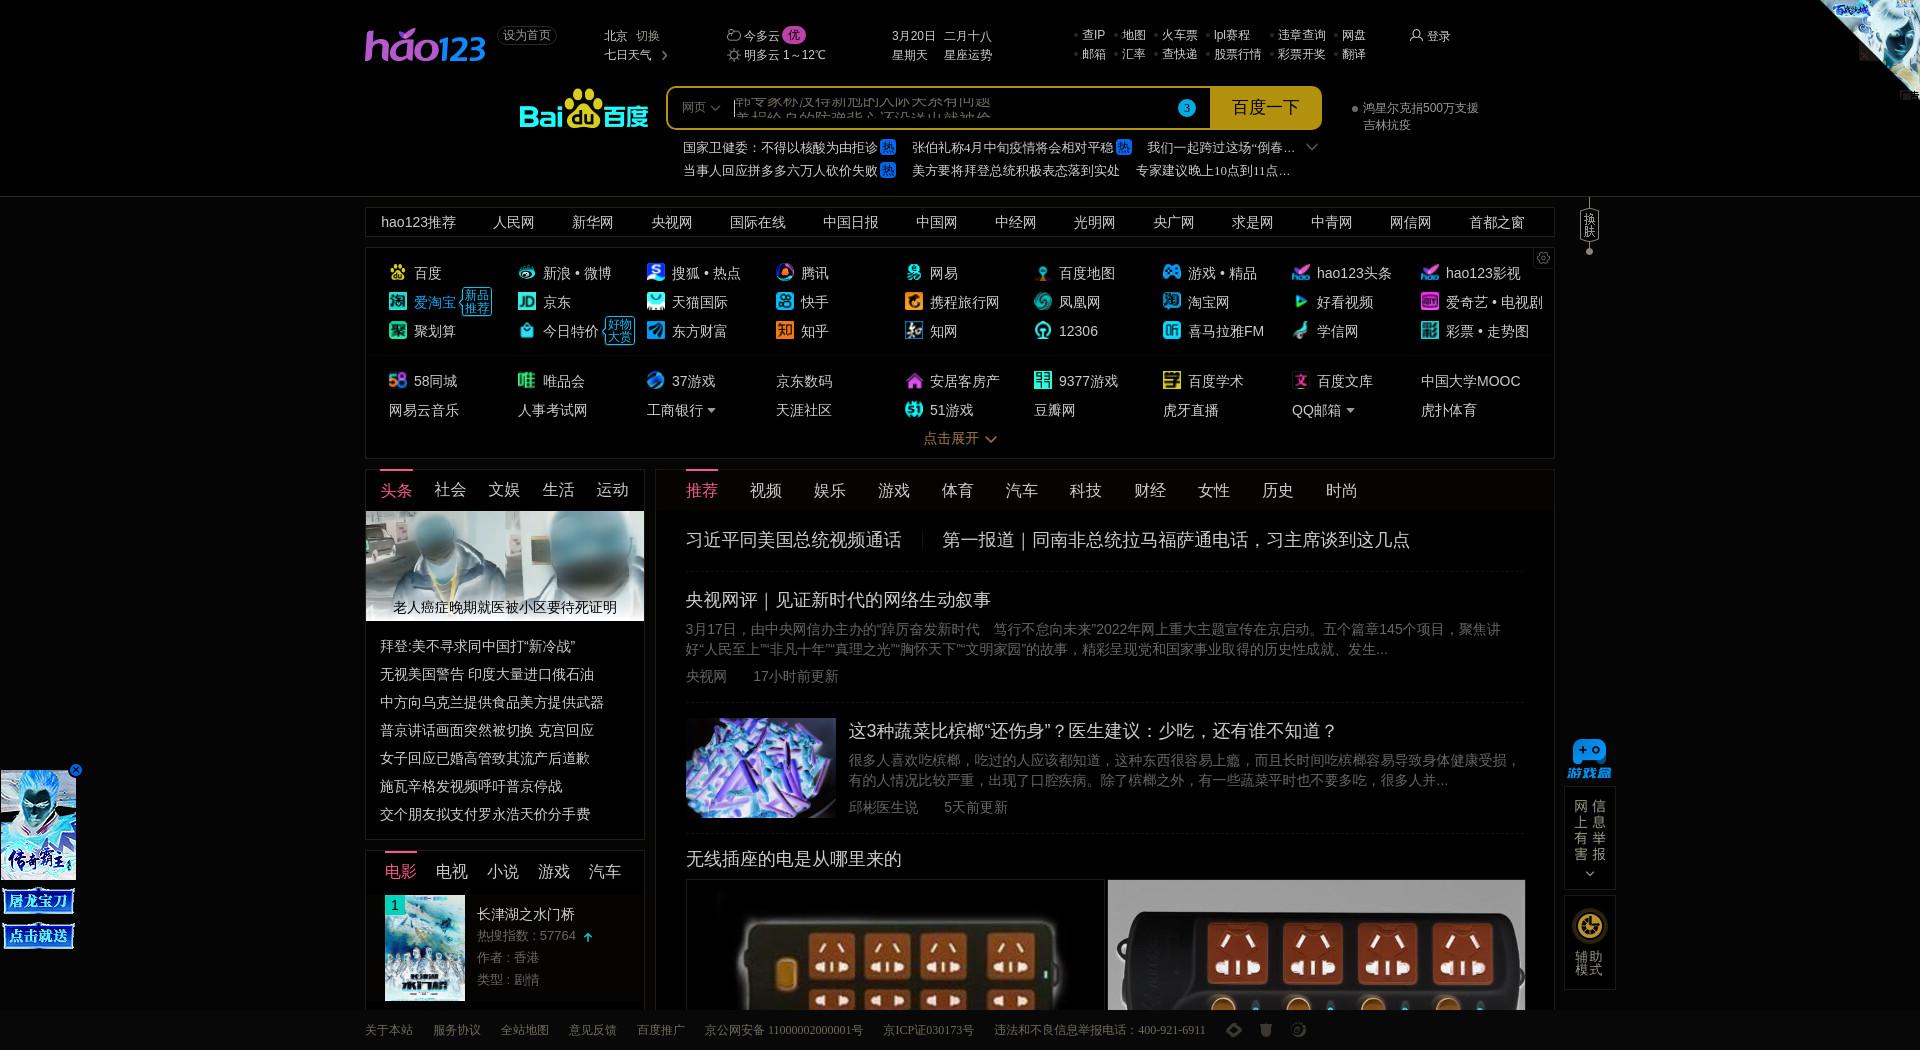Open the 爱淘宝 icon link
Image resolution: width=1920 pixels, height=1050 pixels.
(398, 302)
